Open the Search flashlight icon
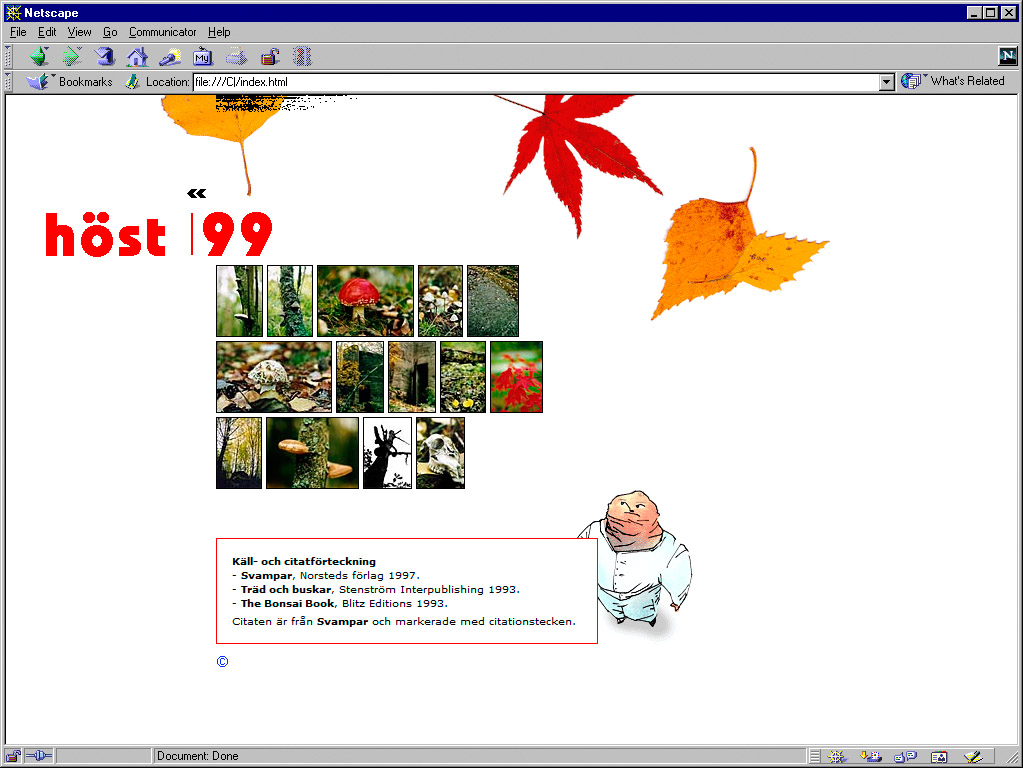The width and height of the screenshot is (1023, 768). (x=170, y=57)
